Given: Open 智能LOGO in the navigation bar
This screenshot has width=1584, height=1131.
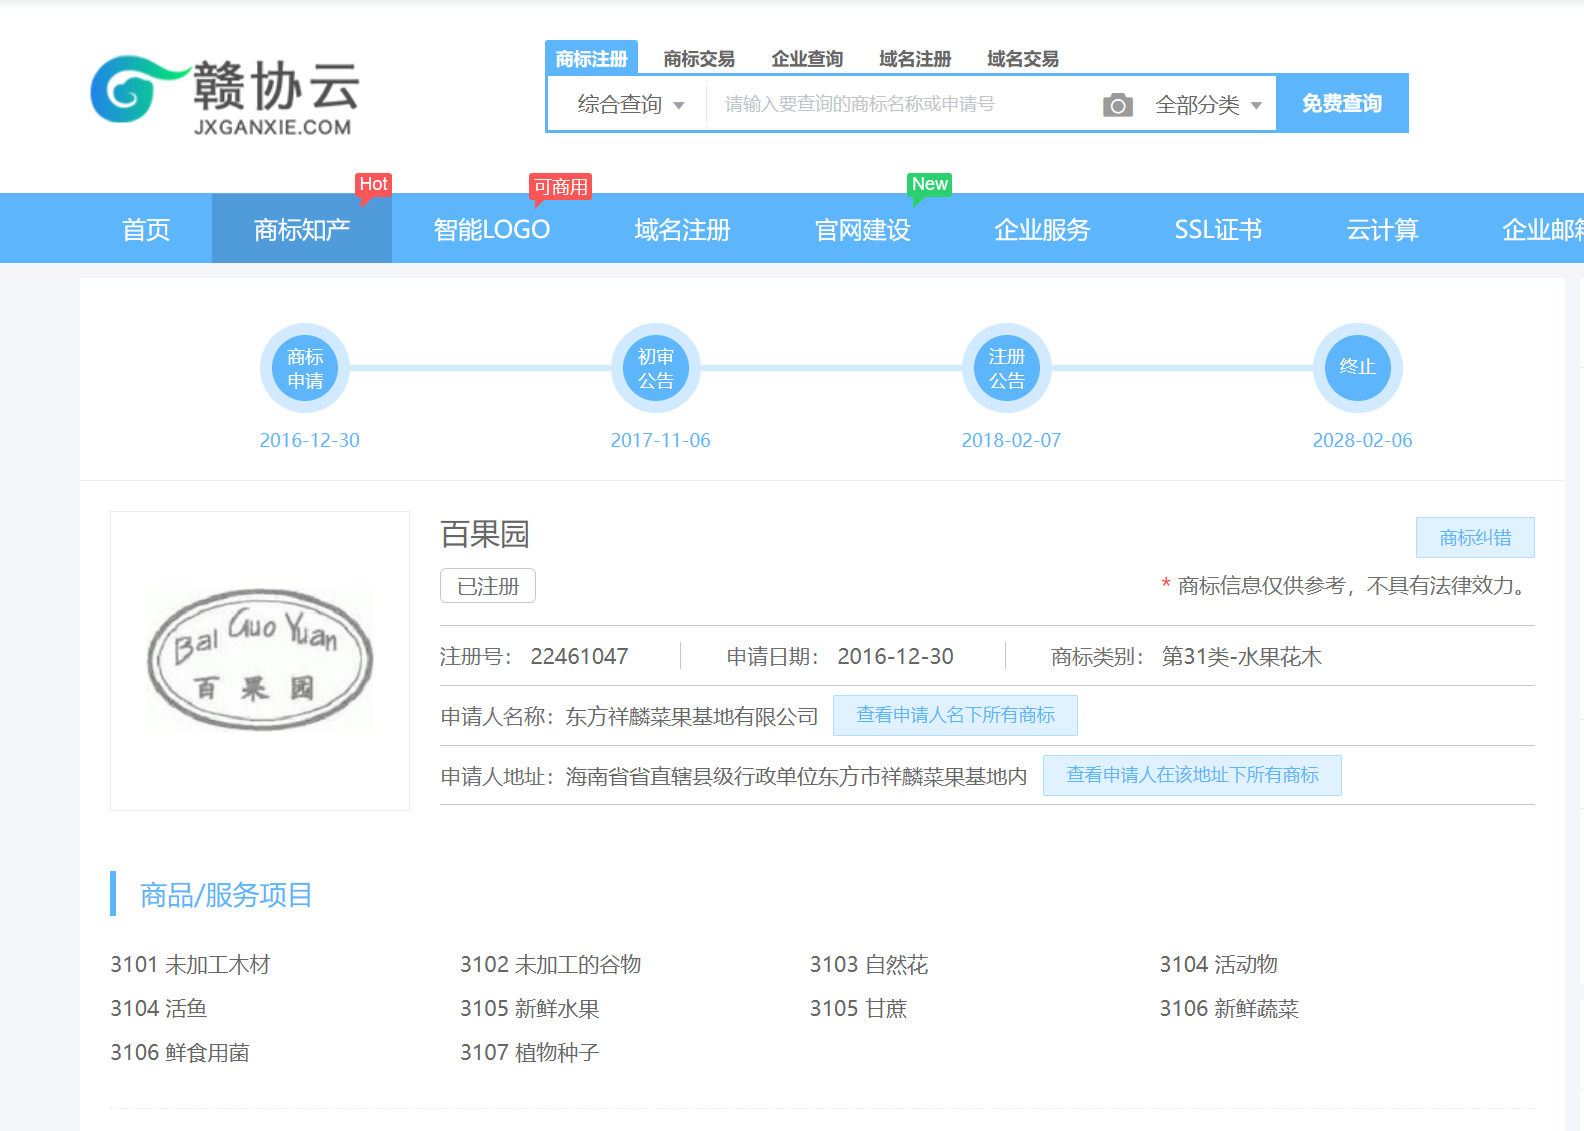Looking at the screenshot, I should 492,230.
